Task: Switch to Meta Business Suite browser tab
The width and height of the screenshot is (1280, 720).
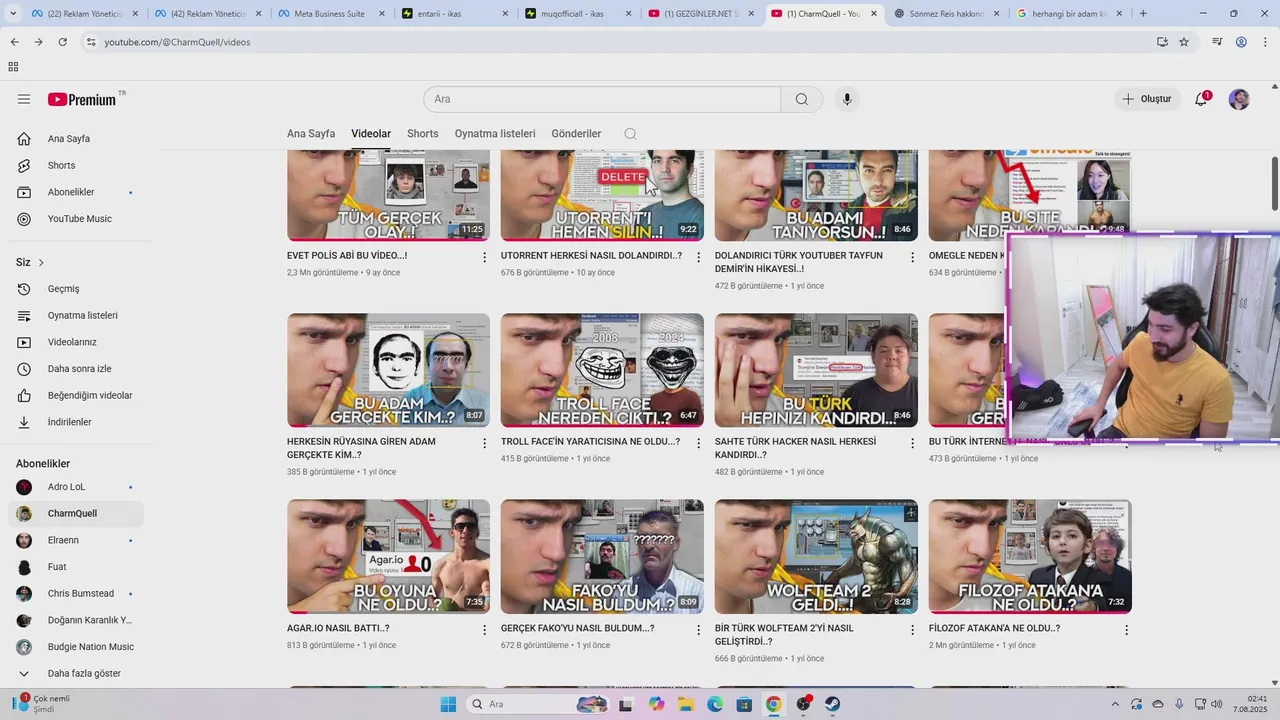Action: [333, 14]
